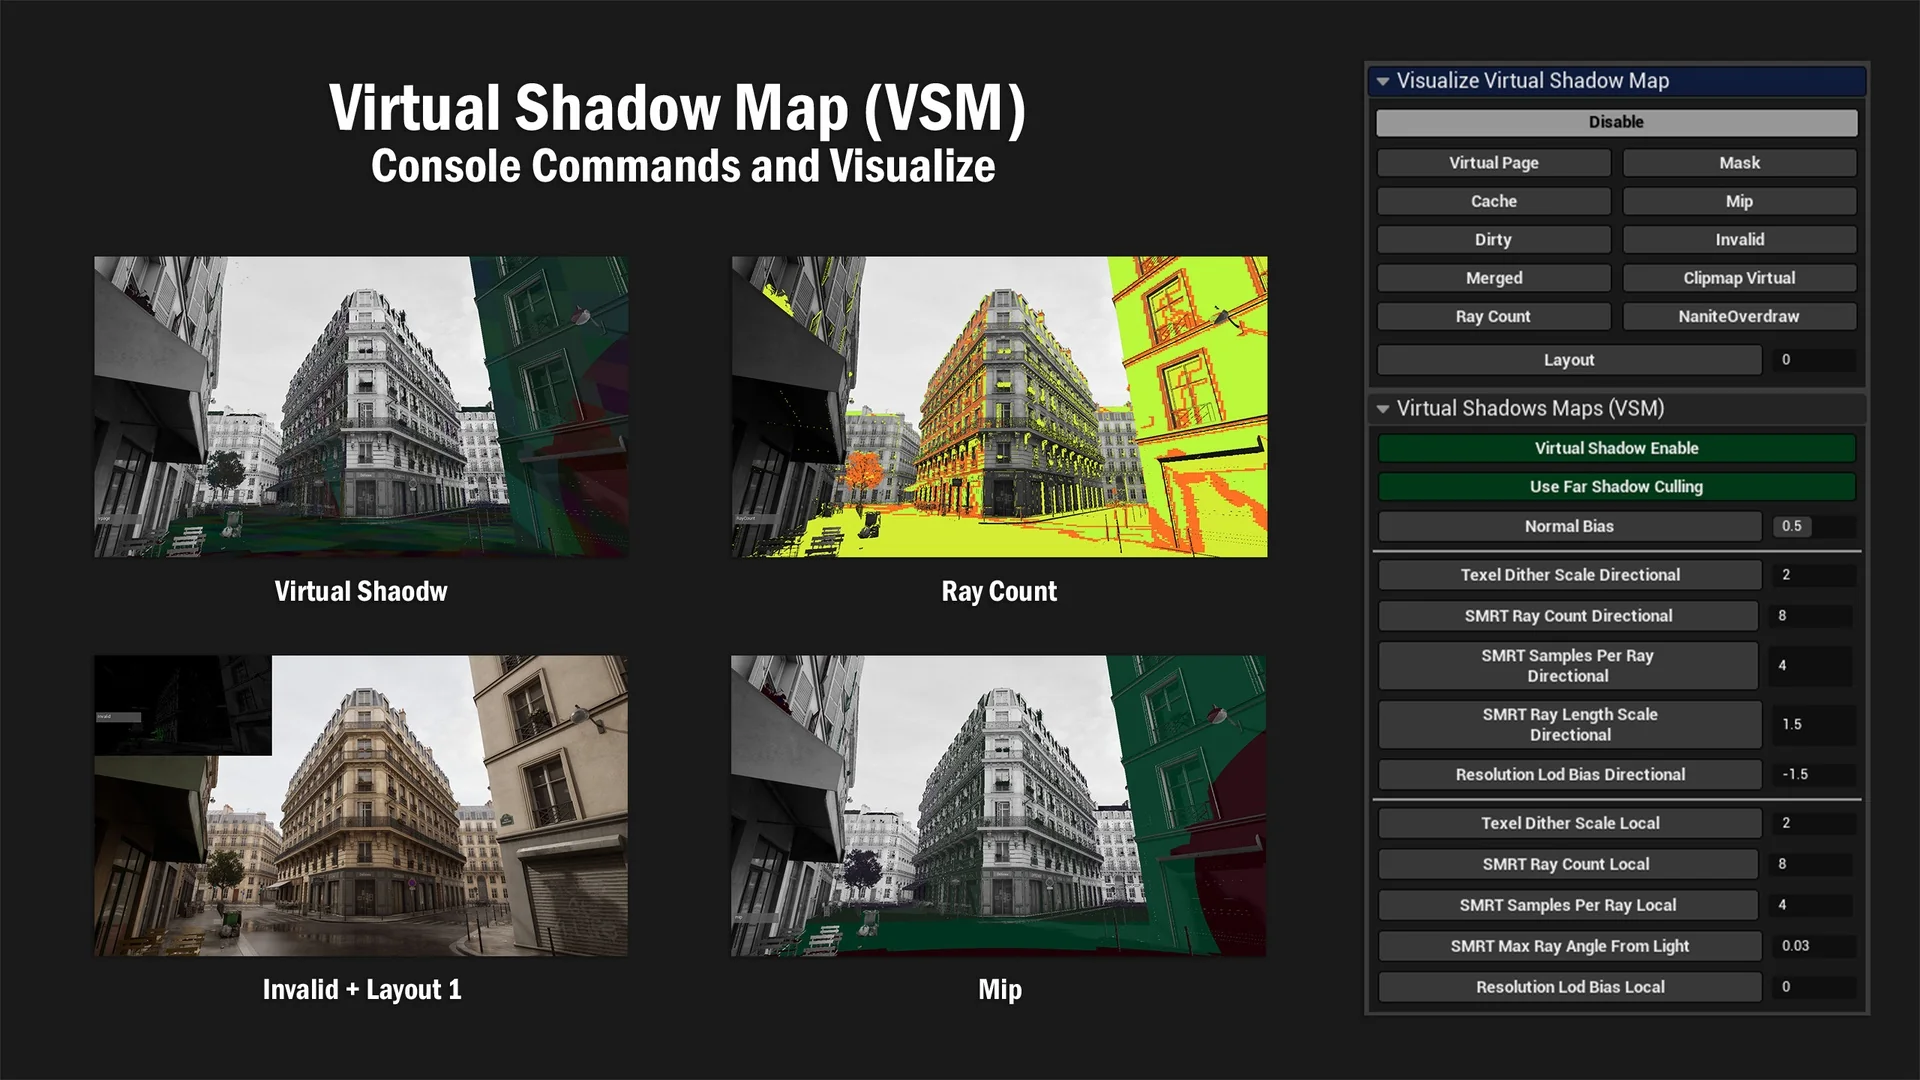Collapse the Virtual Shadows Maps (VSM) section

tap(1383, 408)
